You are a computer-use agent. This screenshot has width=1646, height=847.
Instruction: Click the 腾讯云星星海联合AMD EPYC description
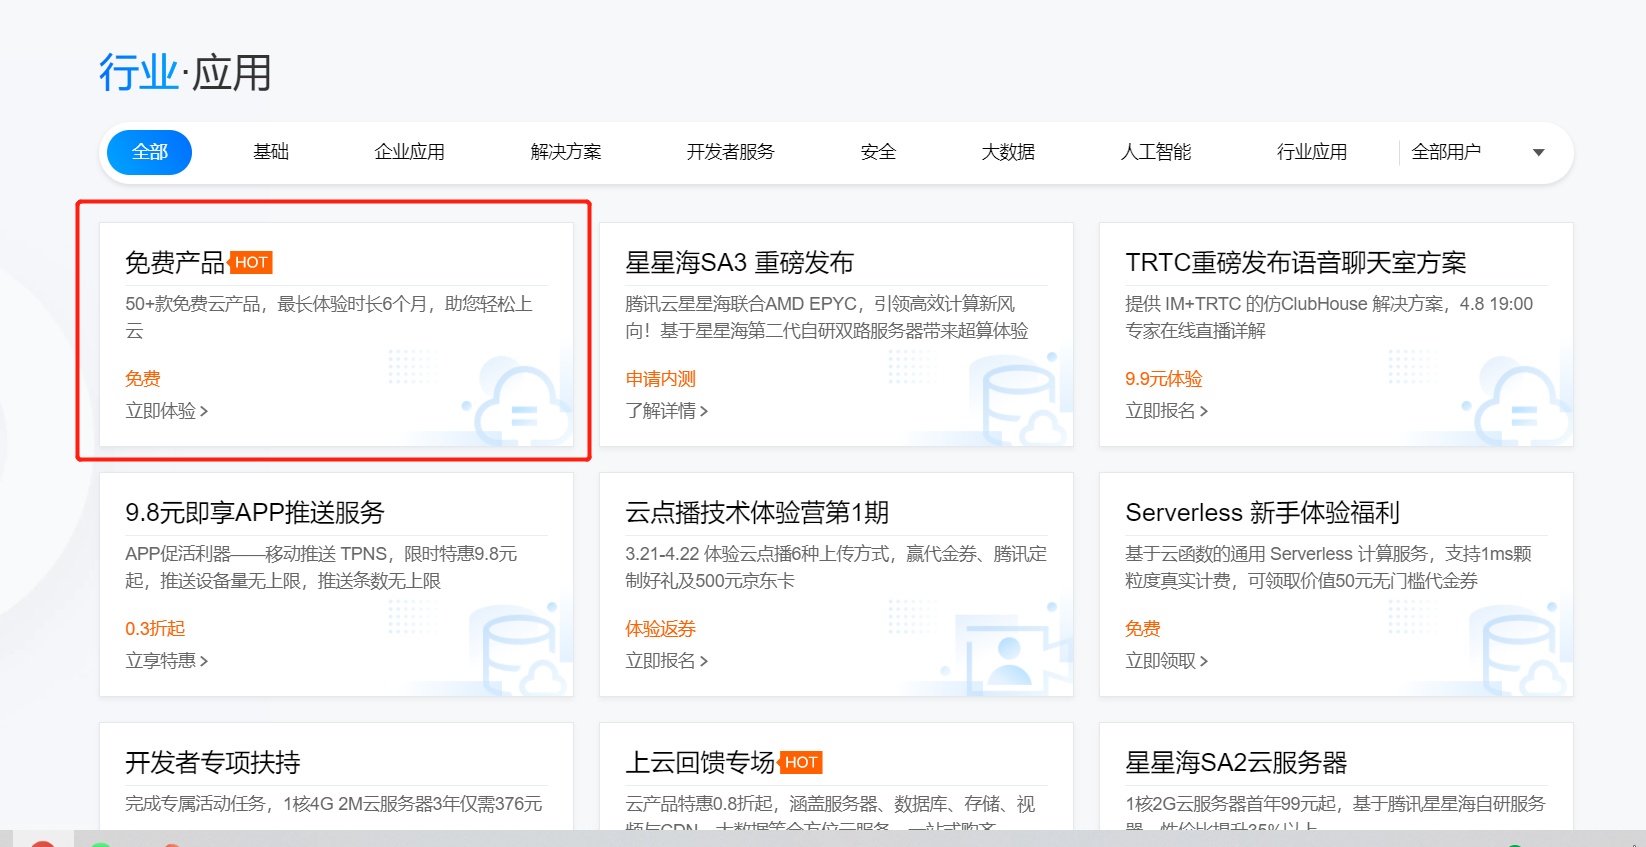tap(827, 317)
